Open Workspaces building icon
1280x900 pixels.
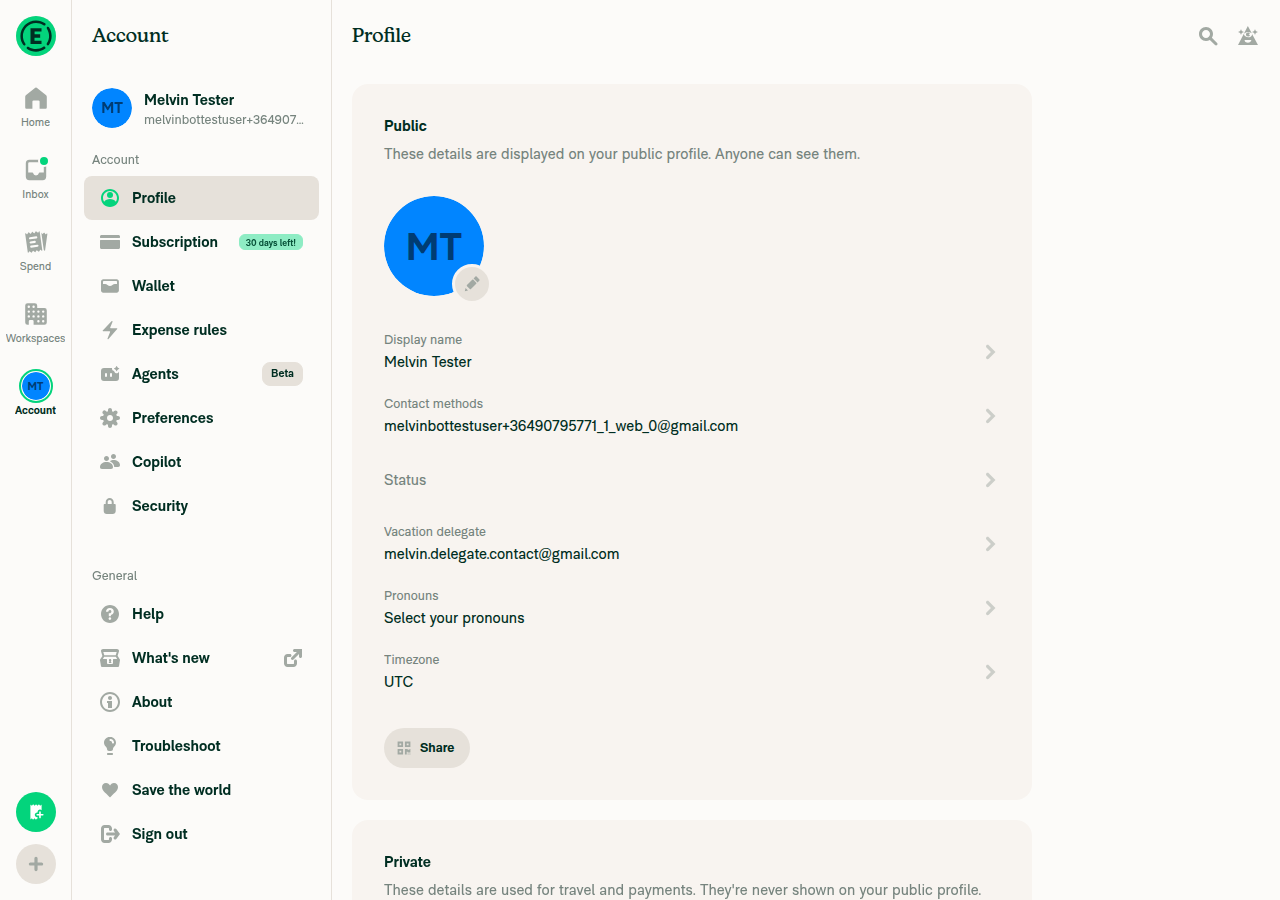[x=35, y=323]
